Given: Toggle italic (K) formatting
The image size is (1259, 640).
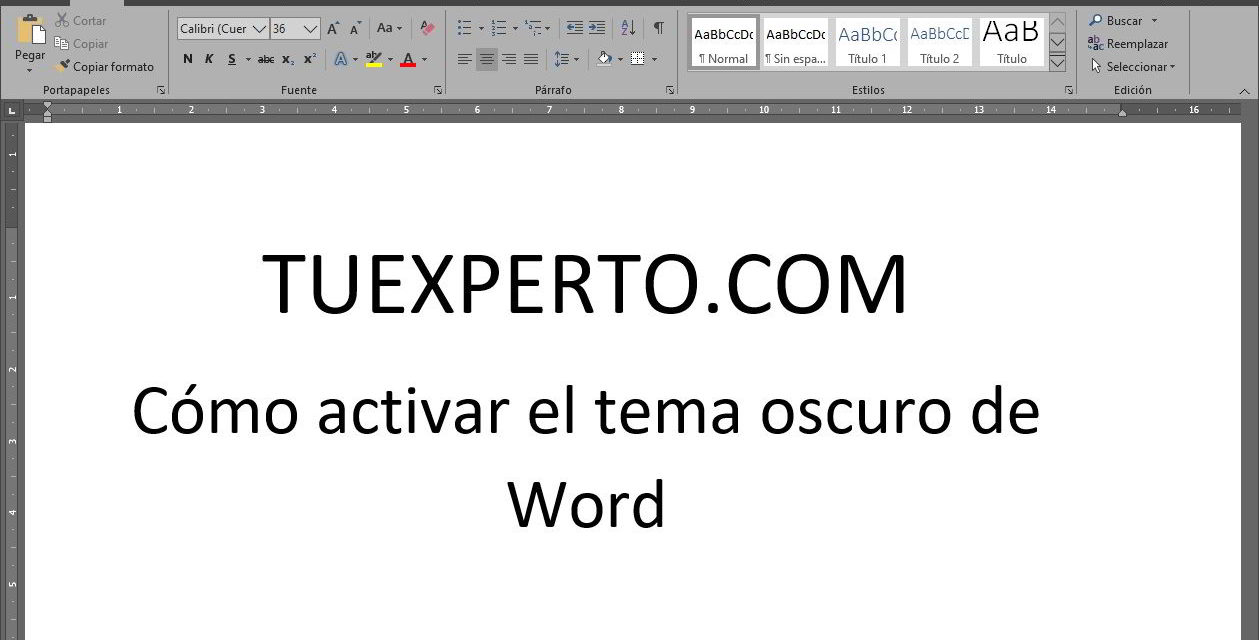Looking at the screenshot, I should pos(209,60).
